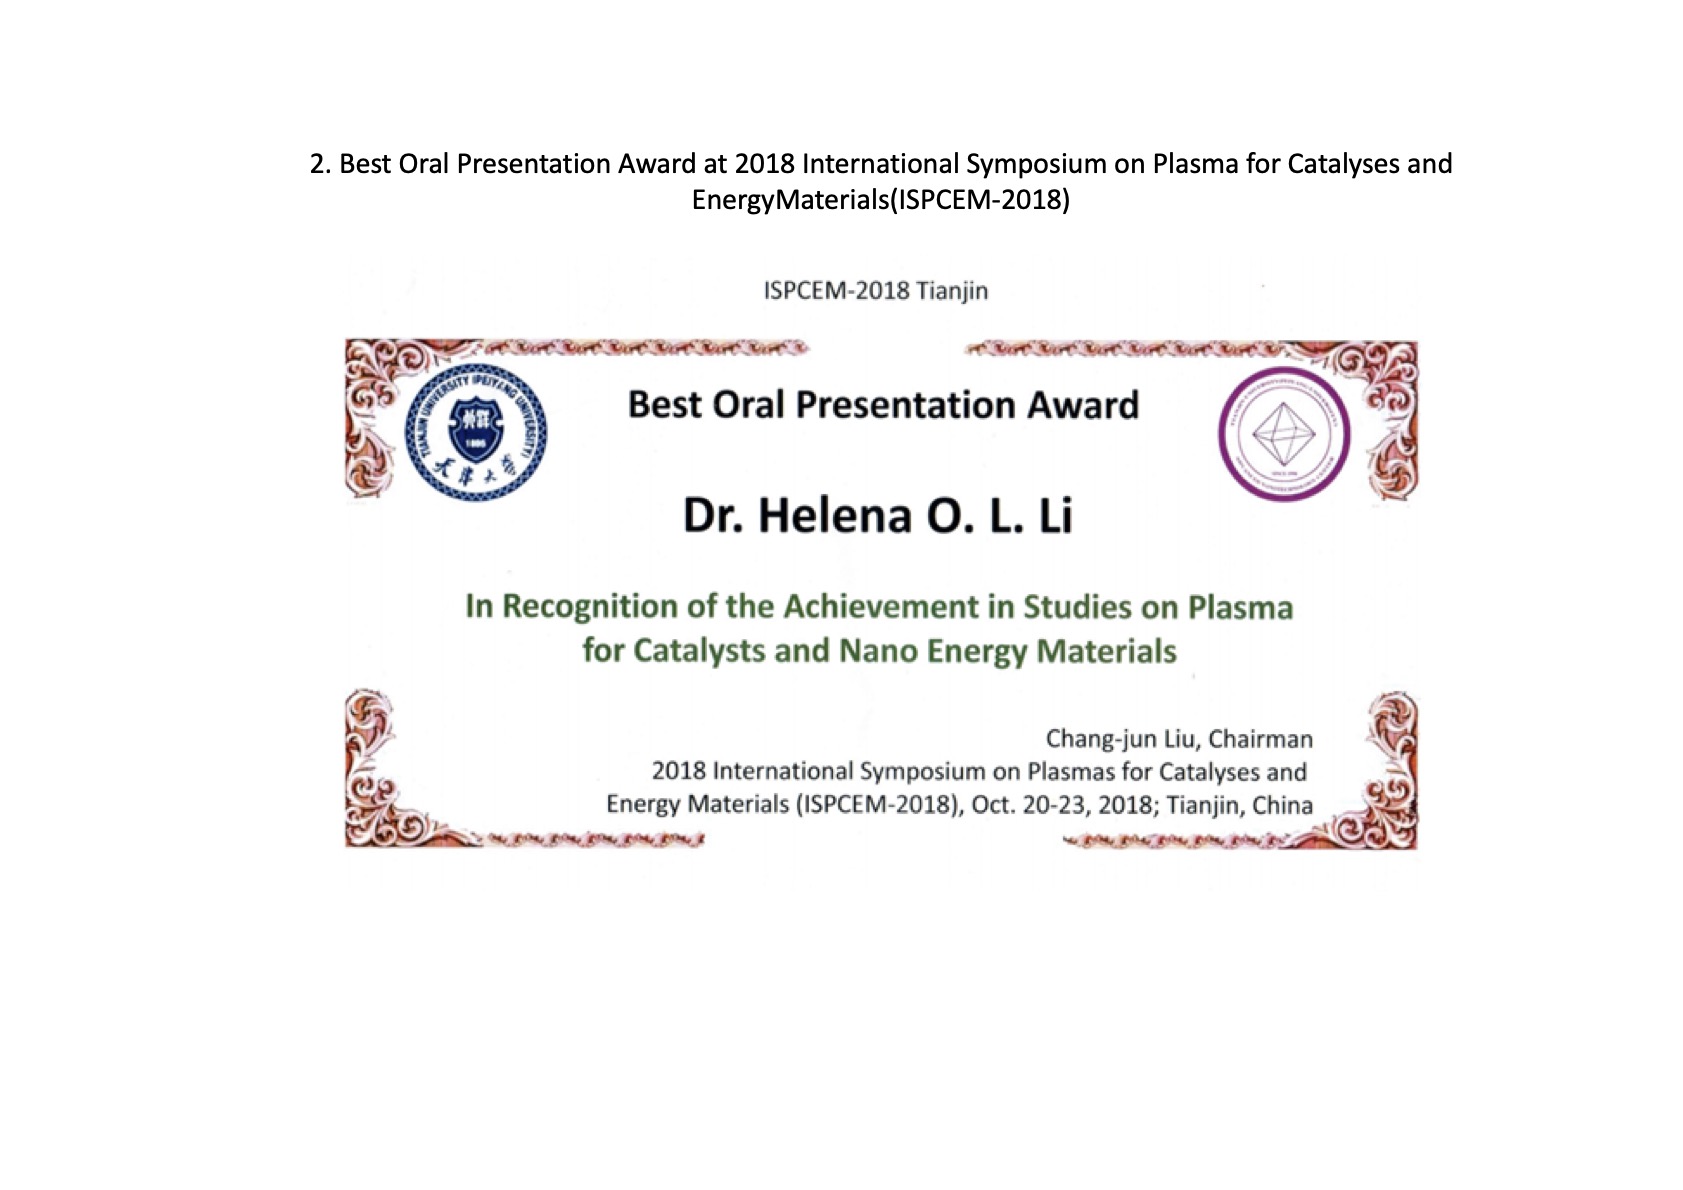Select the name 'Dr. Helena O. L. Li'
The width and height of the screenshot is (1683, 1190).
877,516
